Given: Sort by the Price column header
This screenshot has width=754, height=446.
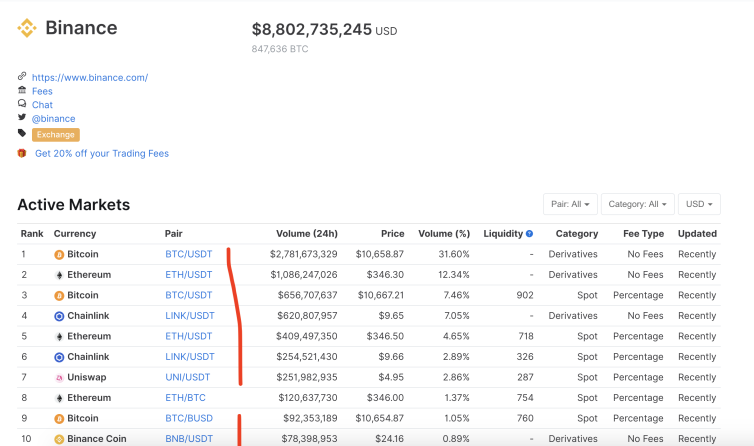Looking at the screenshot, I should [392, 233].
